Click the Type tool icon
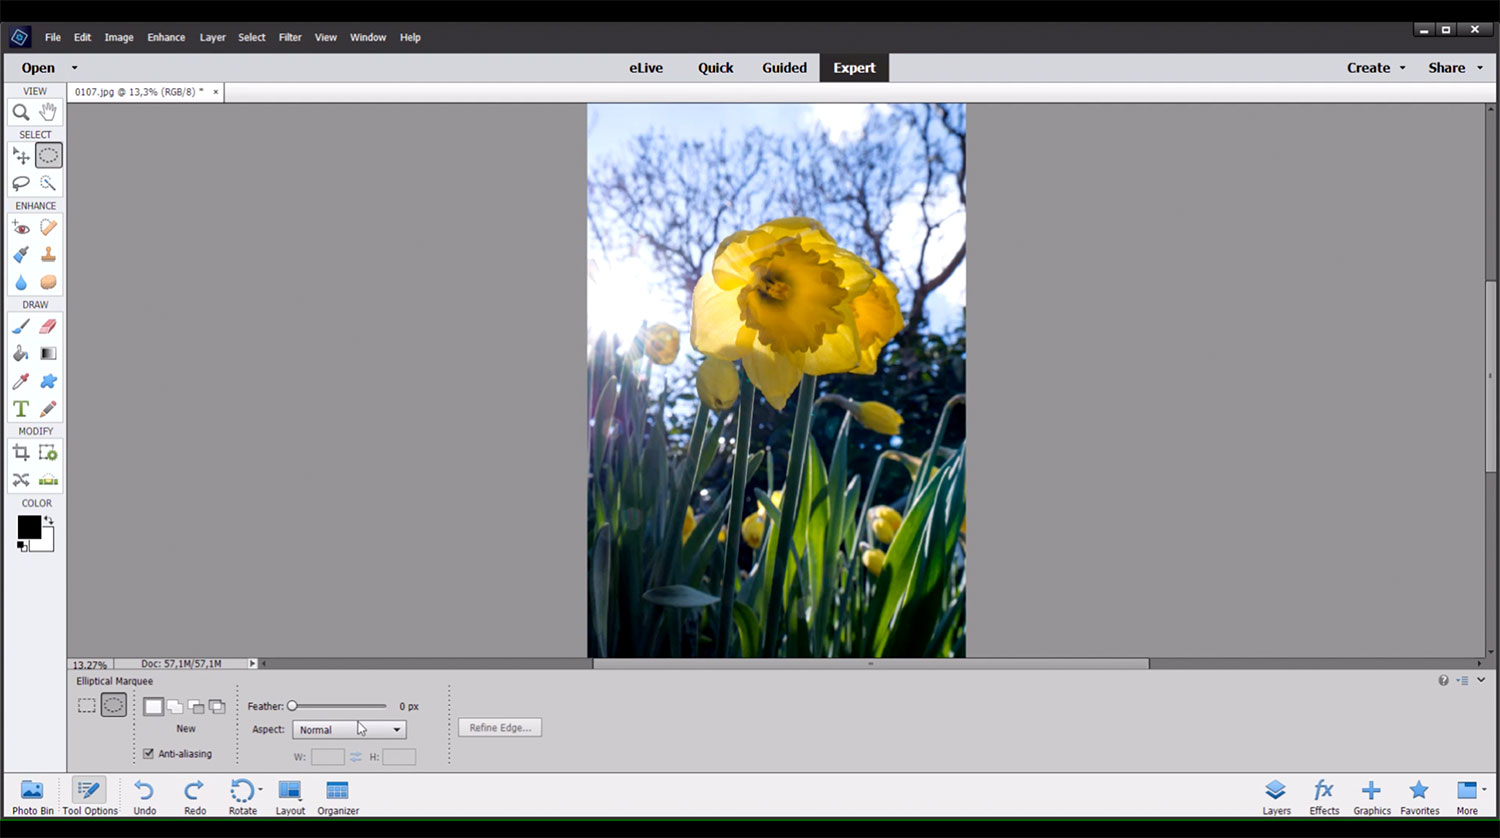1500x838 pixels. click(20, 409)
